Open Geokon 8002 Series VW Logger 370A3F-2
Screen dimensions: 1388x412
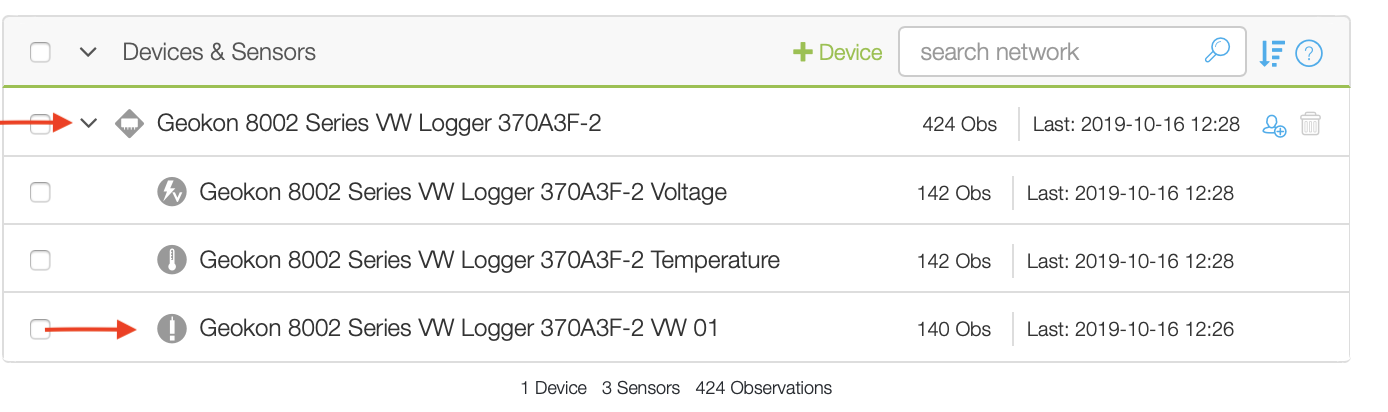pyautogui.click(x=379, y=123)
